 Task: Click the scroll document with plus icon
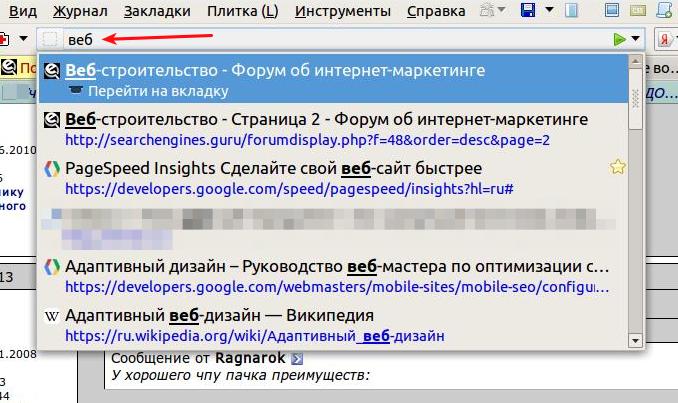point(664,10)
